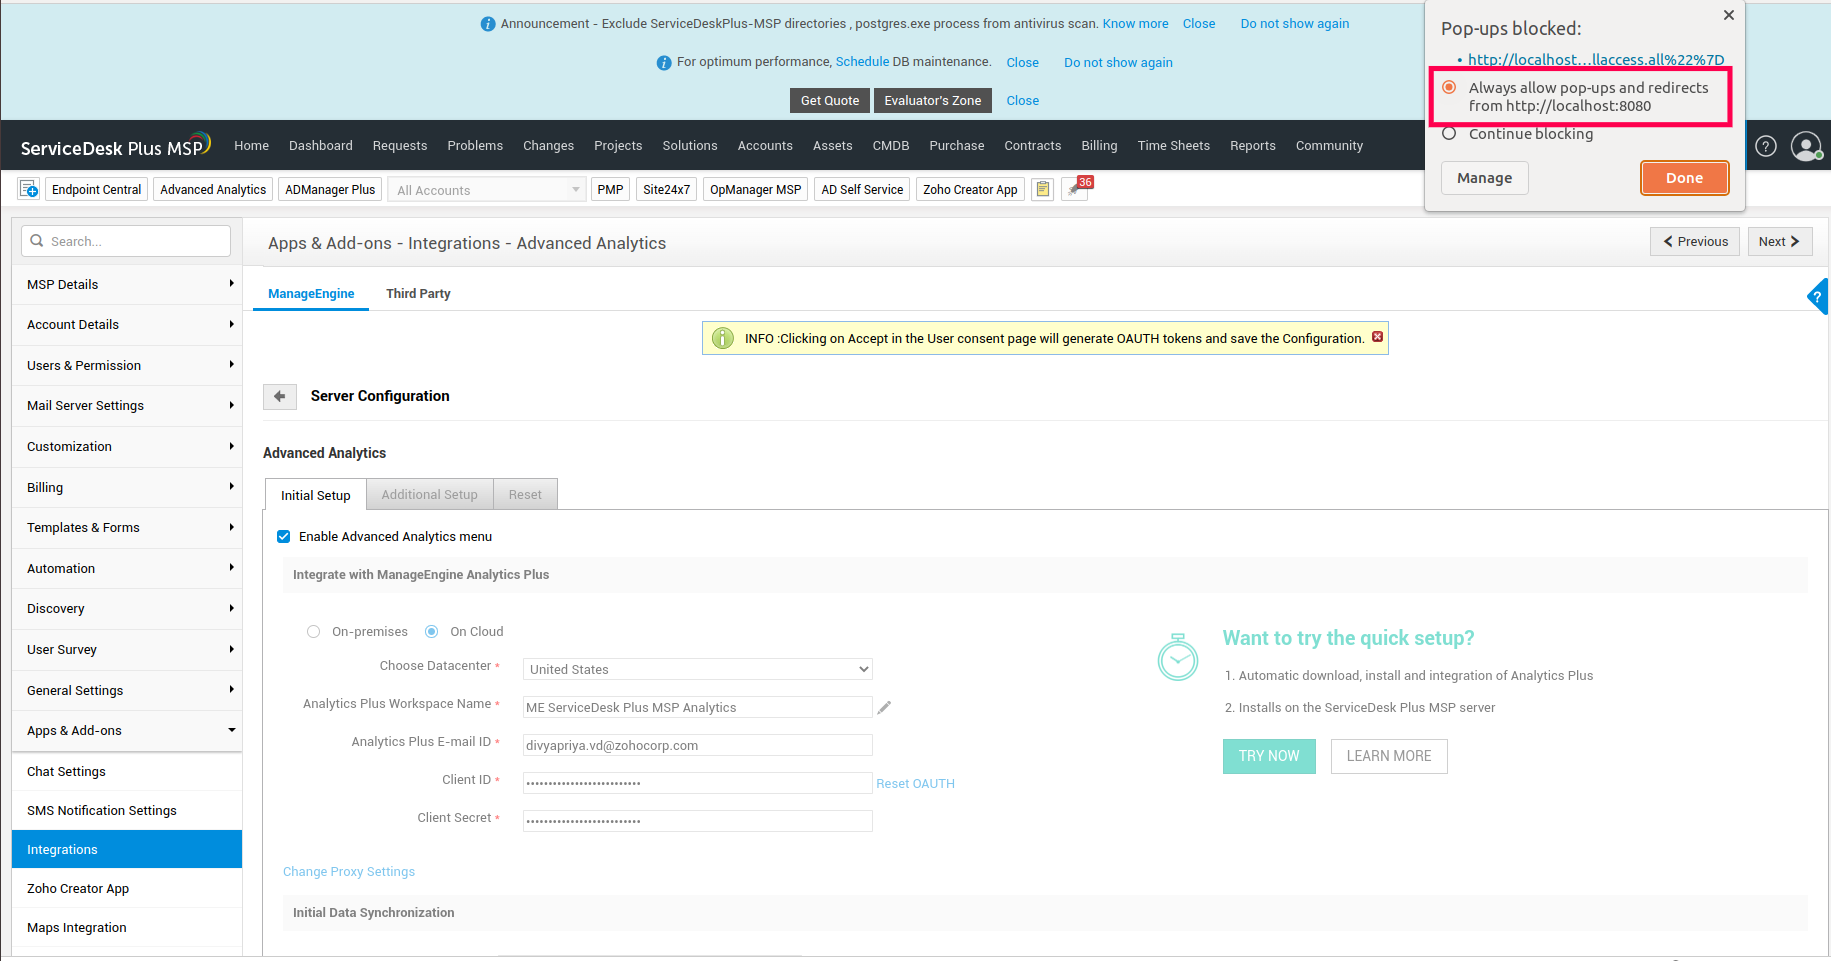
Task: Open Zoho Creator App toolbar button
Action: tap(970, 190)
